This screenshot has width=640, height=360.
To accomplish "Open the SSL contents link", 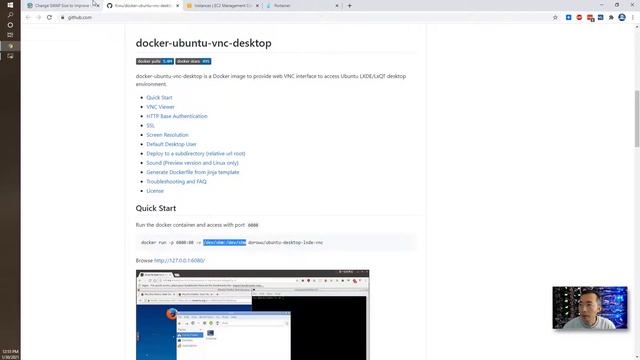I will click(150, 126).
